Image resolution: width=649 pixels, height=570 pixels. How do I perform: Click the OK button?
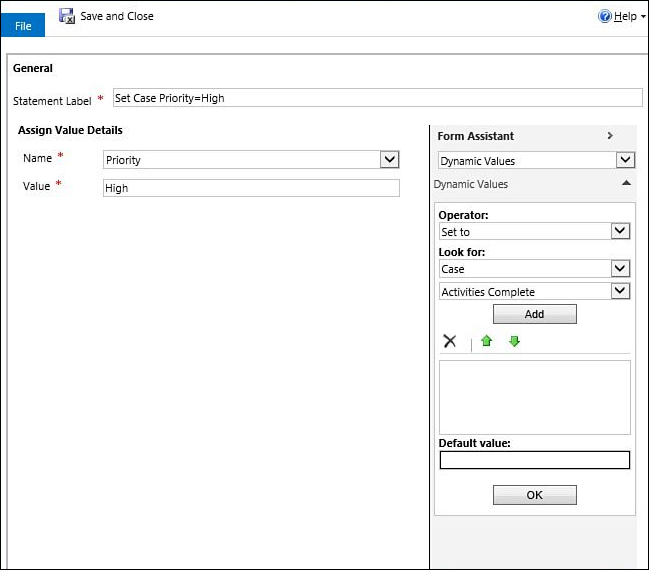pos(534,495)
